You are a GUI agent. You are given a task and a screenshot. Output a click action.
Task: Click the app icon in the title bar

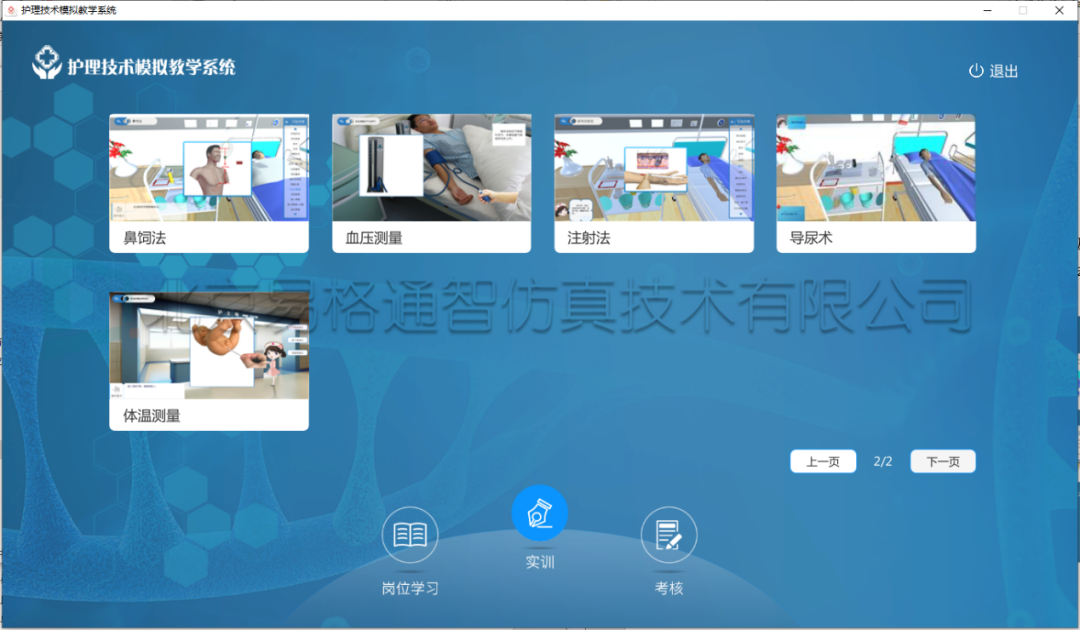(x=10, y=10)
